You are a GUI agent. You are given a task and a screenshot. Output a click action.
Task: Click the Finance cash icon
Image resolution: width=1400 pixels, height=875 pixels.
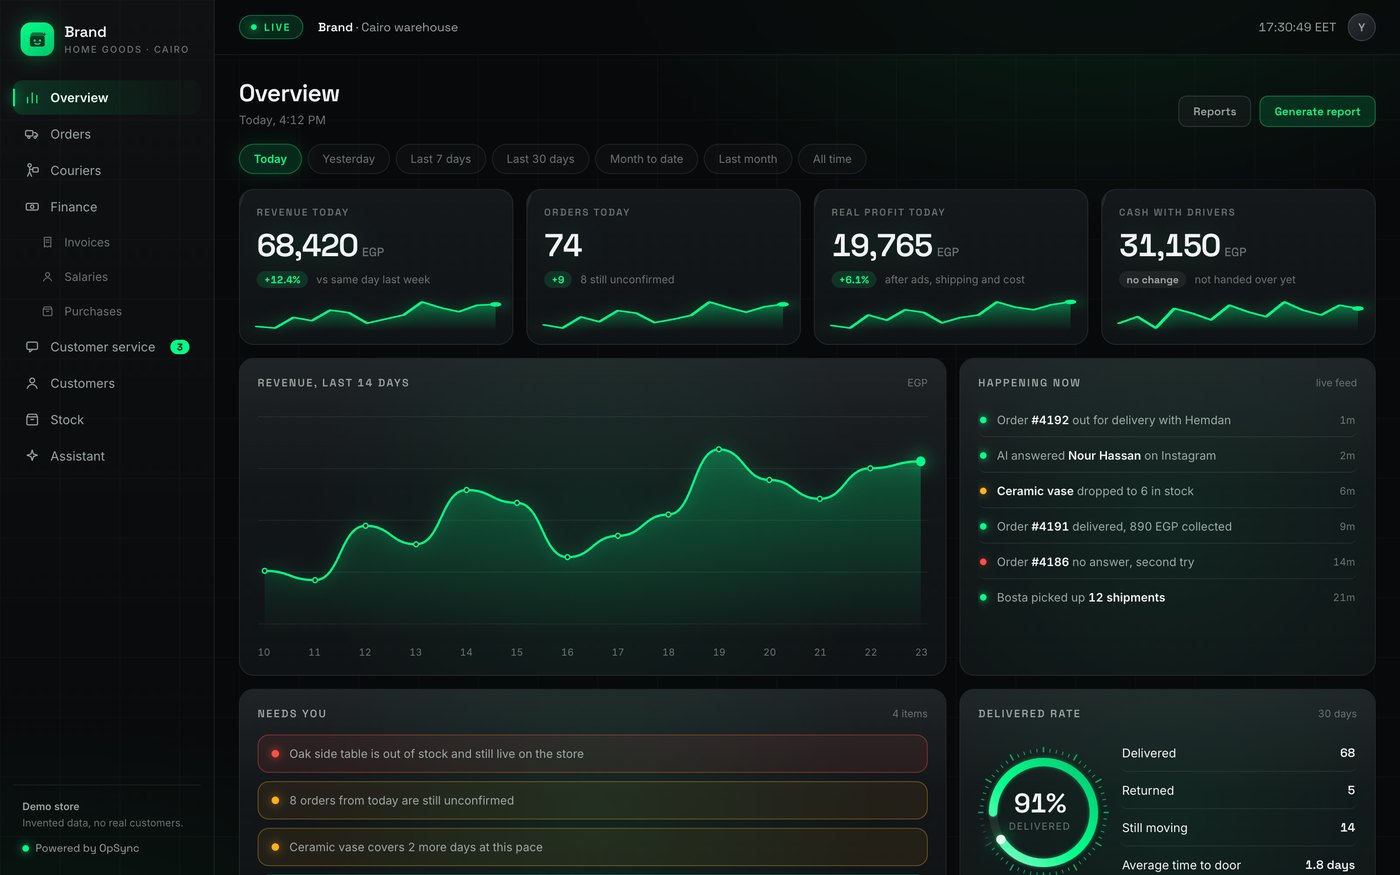pos(32,207)
